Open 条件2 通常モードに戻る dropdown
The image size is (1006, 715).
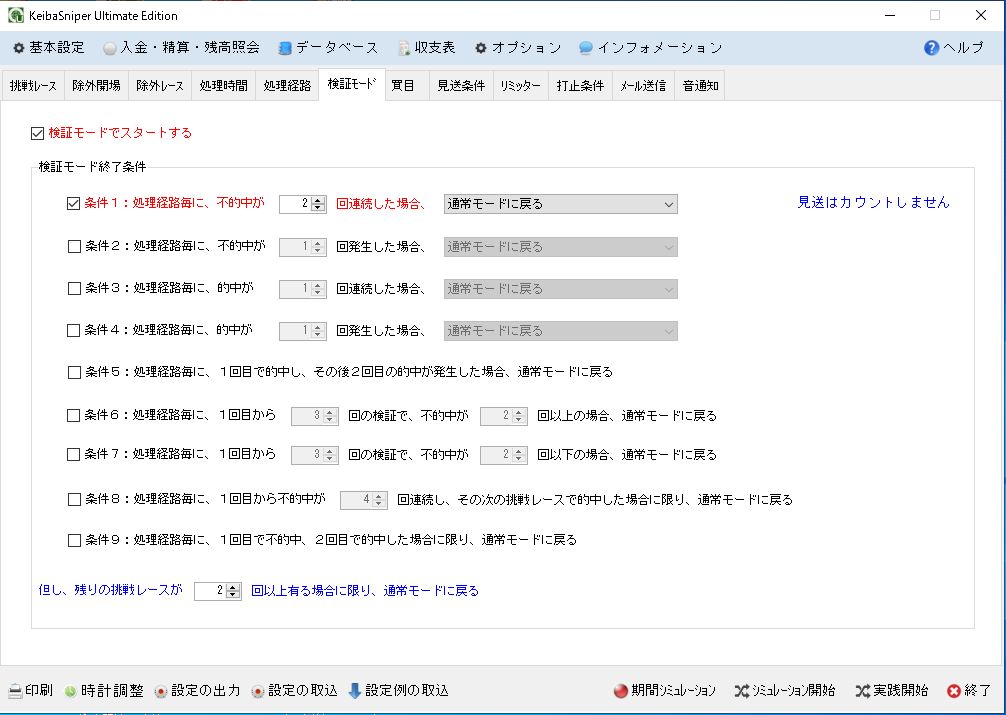pyautogui.click(x=561, y=247)
